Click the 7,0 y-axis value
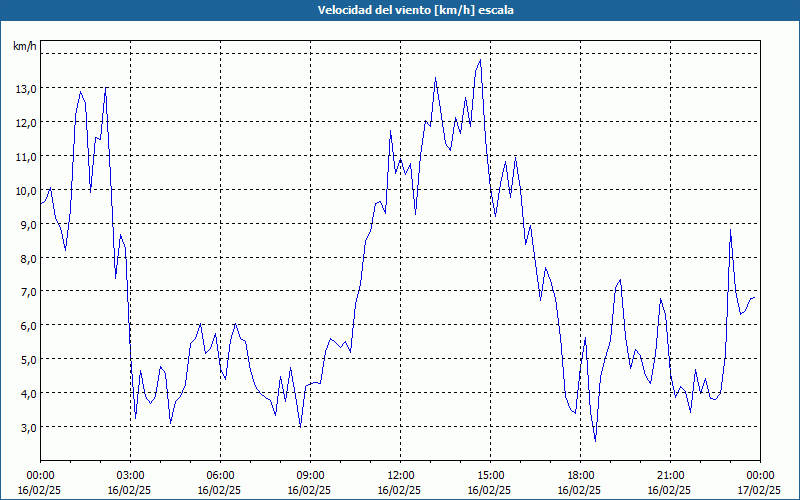 click(28, 292)
